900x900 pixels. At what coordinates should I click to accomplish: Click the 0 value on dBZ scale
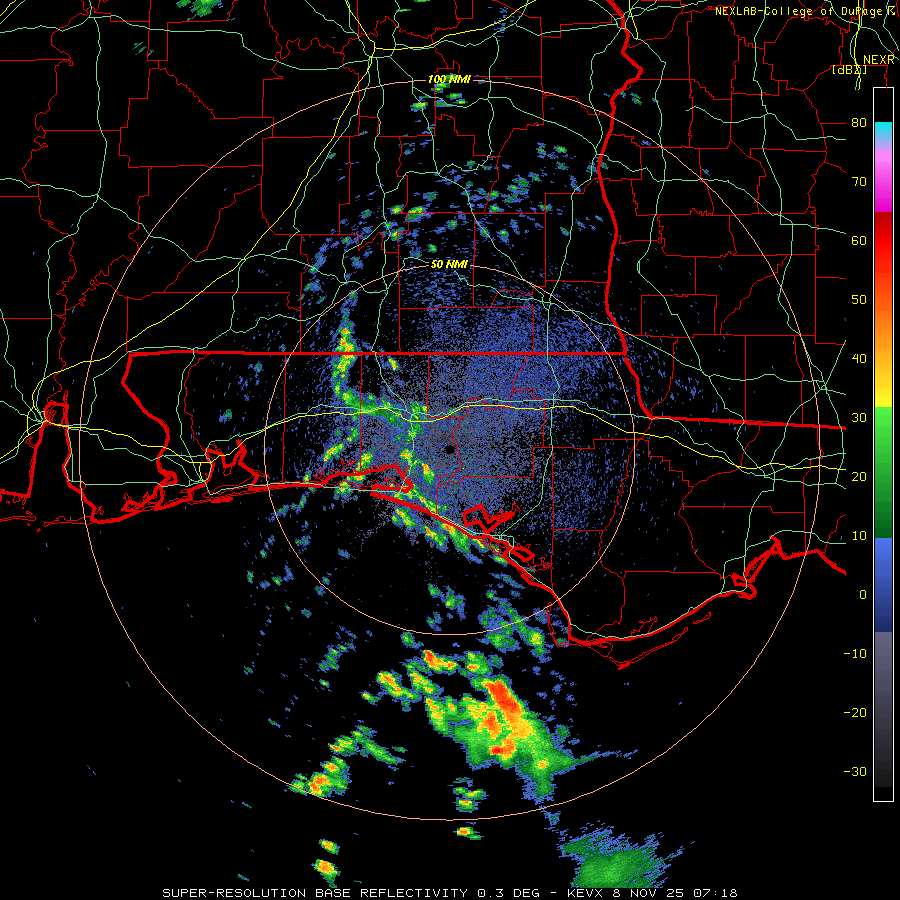click(x=863, y=595)
